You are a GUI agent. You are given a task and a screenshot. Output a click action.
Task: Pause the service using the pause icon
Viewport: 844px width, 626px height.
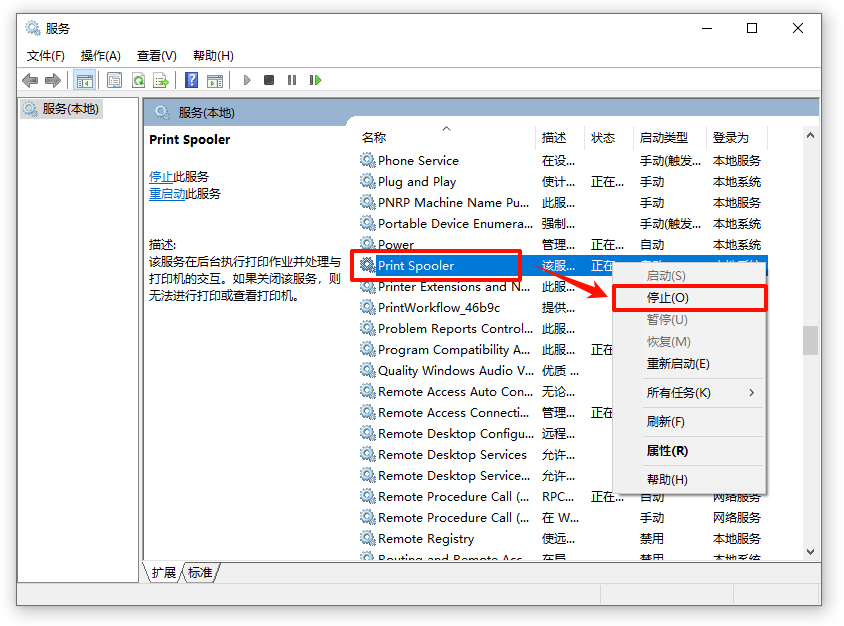click(291, 80)
